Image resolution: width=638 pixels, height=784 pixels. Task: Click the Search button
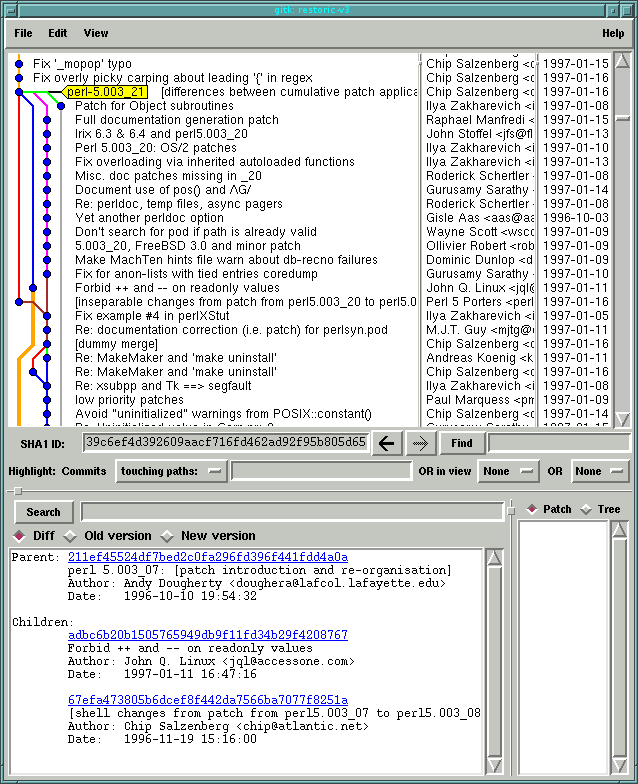[44, 512]
